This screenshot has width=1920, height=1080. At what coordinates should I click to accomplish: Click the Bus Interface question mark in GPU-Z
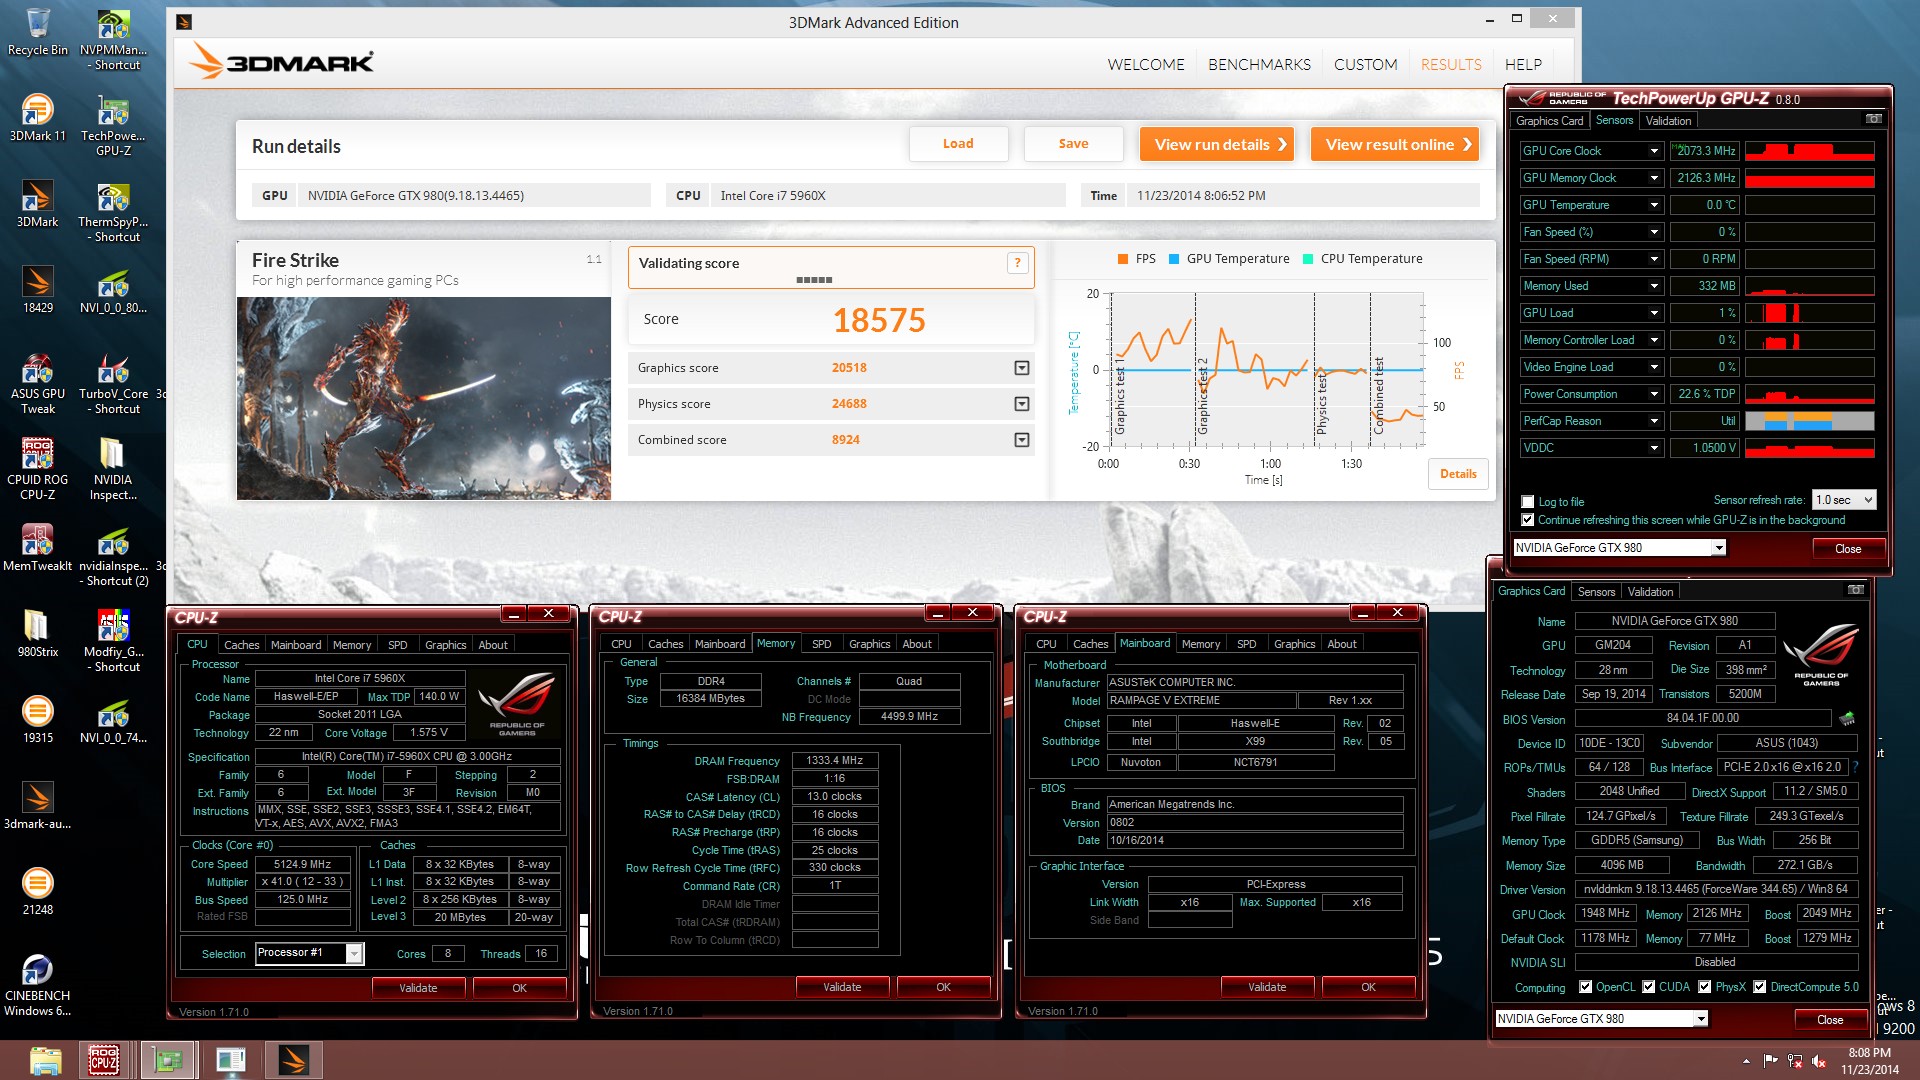pos(1855,767)
